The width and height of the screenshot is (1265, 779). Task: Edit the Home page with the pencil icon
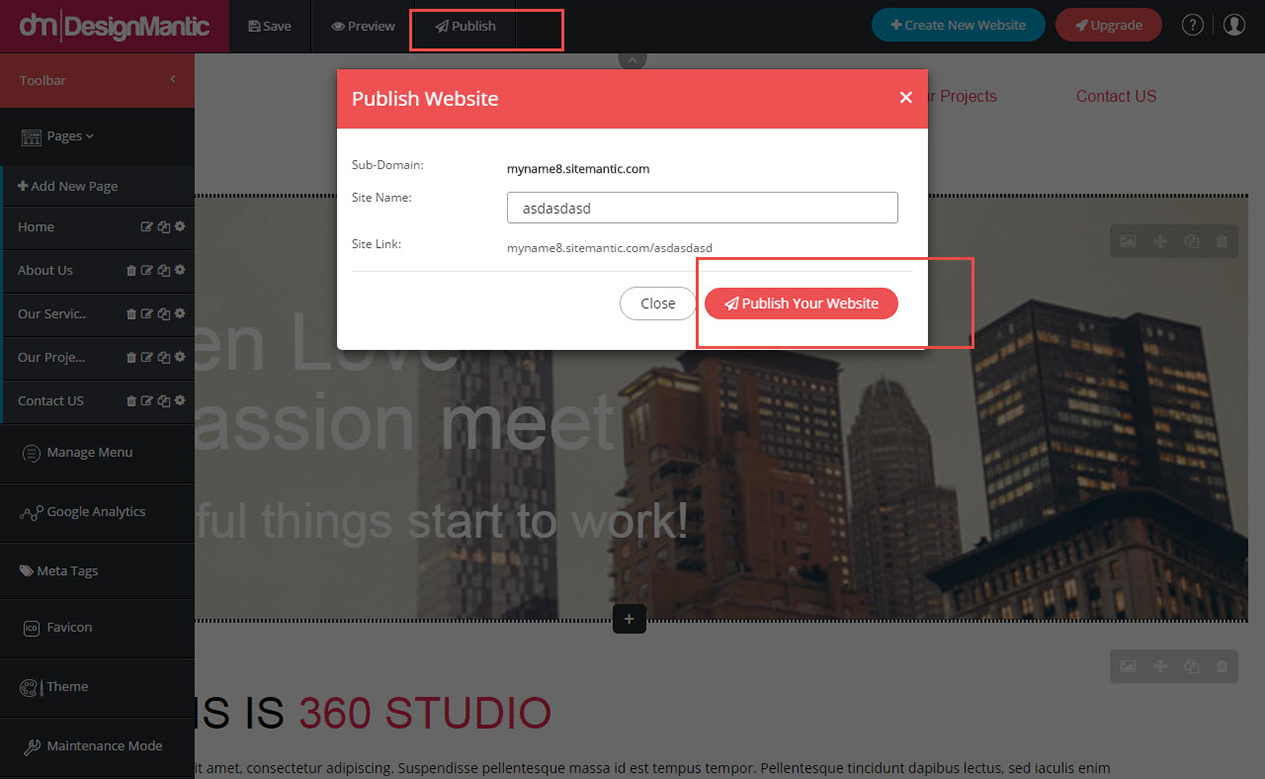[x=146, y=227]
